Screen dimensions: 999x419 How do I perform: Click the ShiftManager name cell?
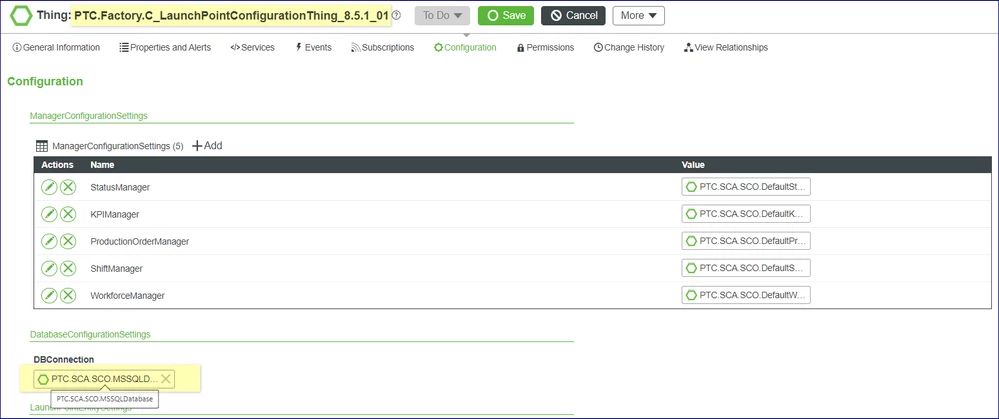(116, 269)
